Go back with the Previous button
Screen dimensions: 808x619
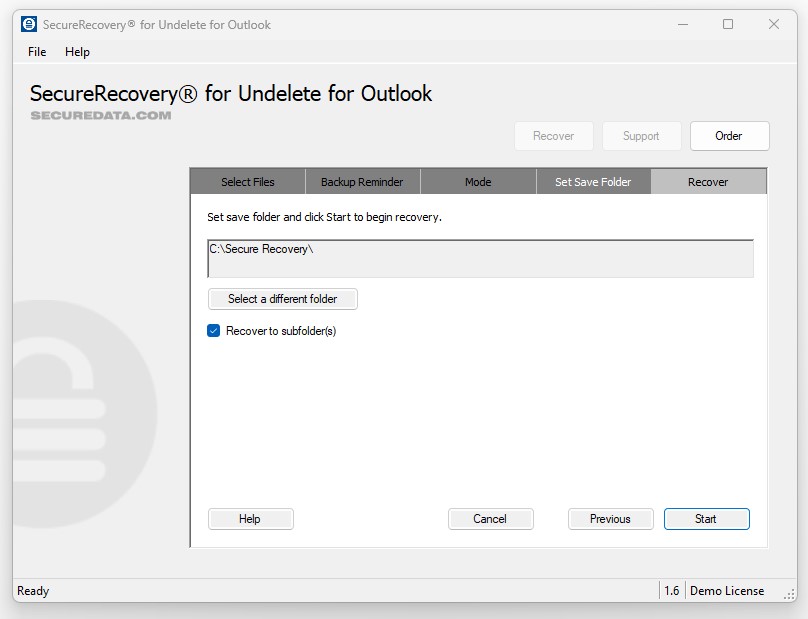(x=610, y=519)
